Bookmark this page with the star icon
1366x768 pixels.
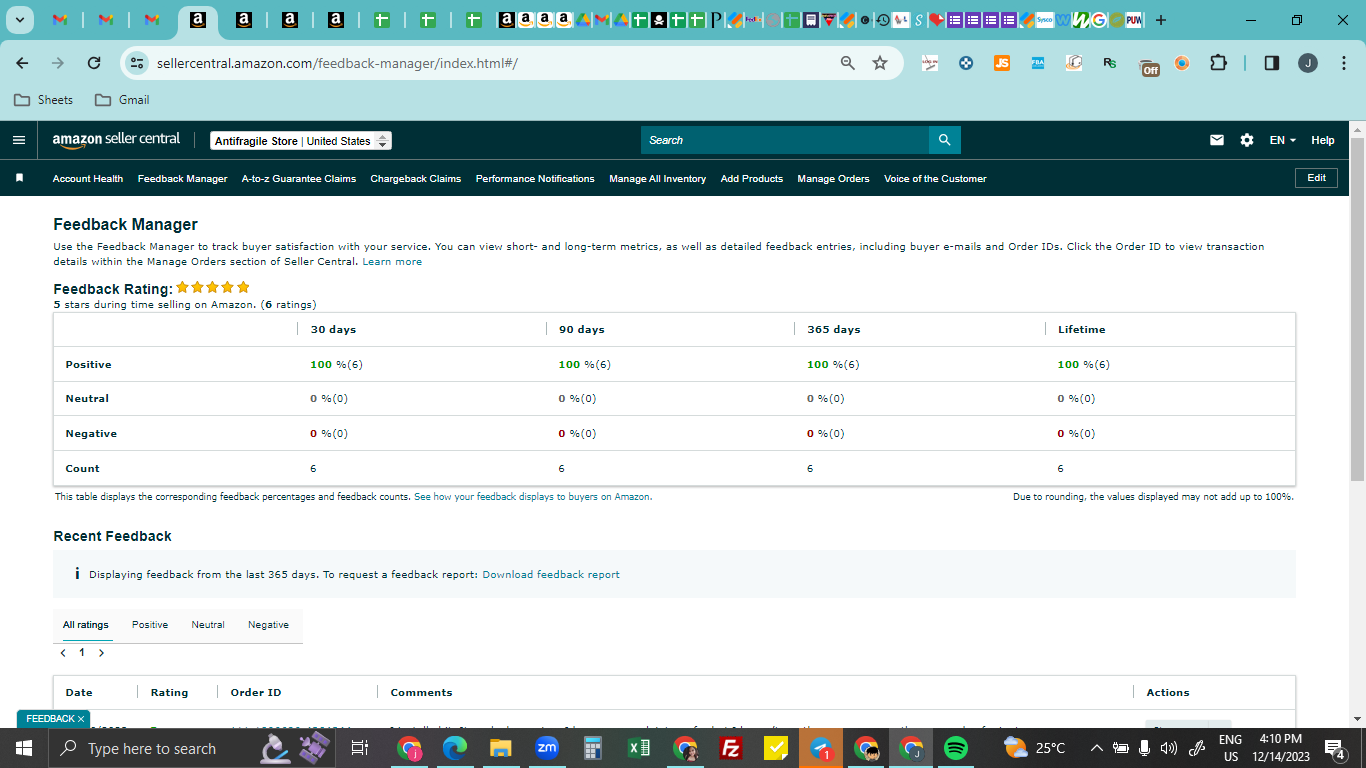pos(880,63)
